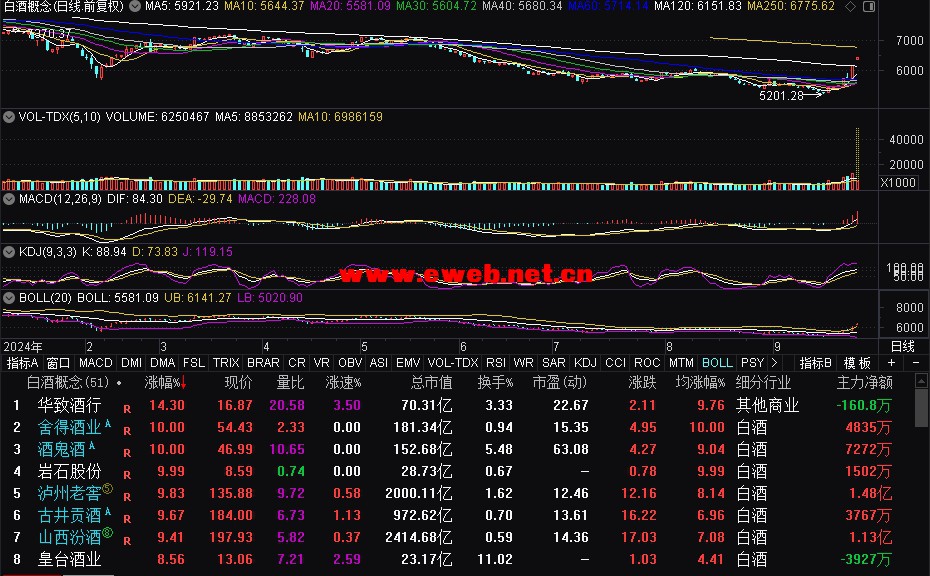Switch to the FSL indicator tab
Screen dimensions: 930x576
(x=194, y=362)
